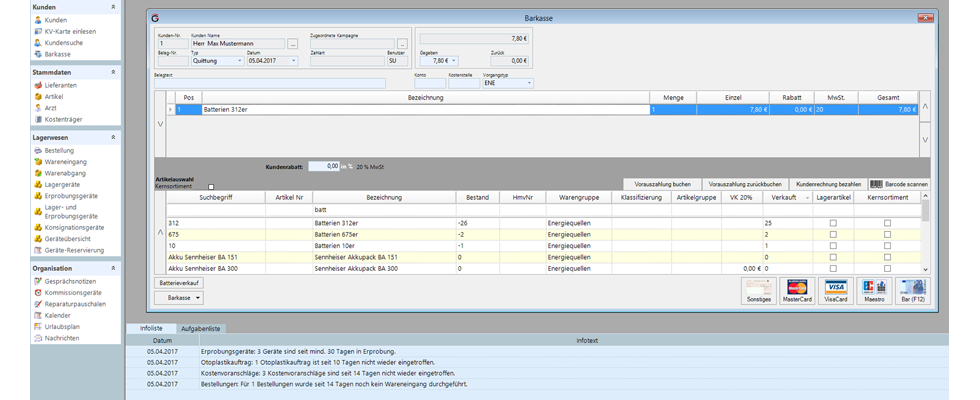The image size is (980, 400).
Task: Open KV-Karte einlesen item
Action: click(x=70, y=31)
